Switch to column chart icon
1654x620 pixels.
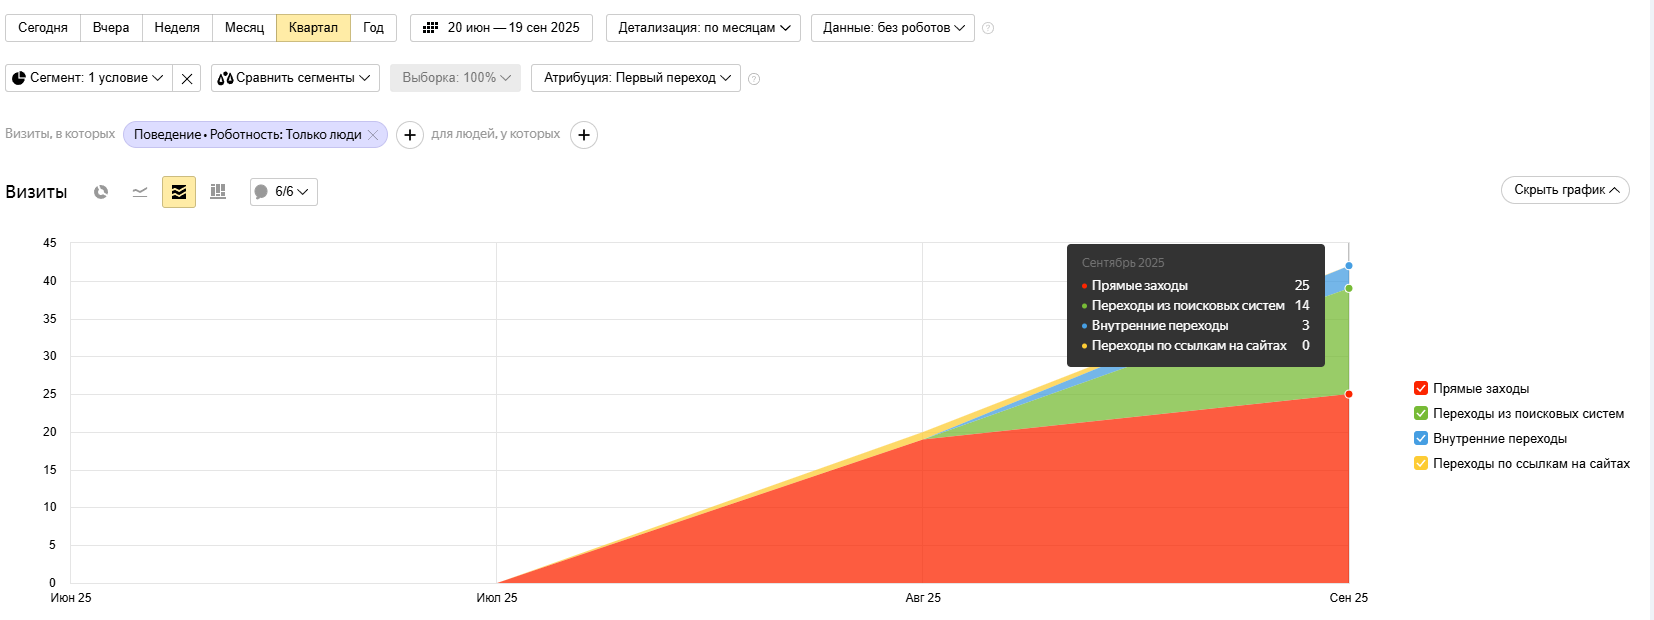point(218,192)
